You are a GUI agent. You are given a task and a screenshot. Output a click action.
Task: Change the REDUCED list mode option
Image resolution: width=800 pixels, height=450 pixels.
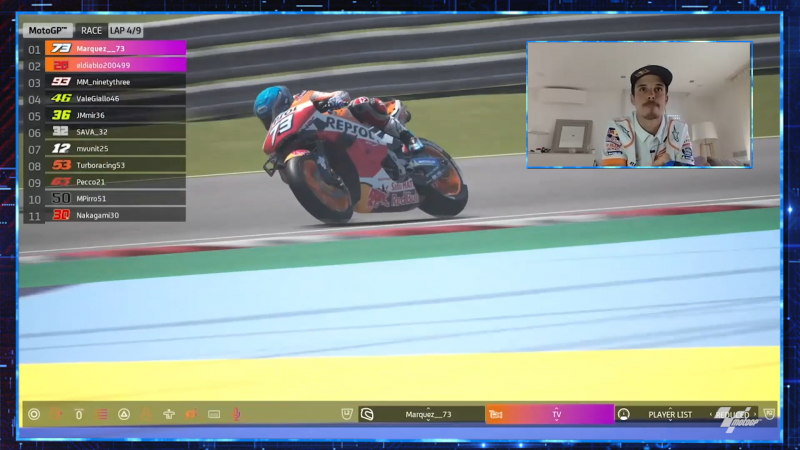click(732, 415)
